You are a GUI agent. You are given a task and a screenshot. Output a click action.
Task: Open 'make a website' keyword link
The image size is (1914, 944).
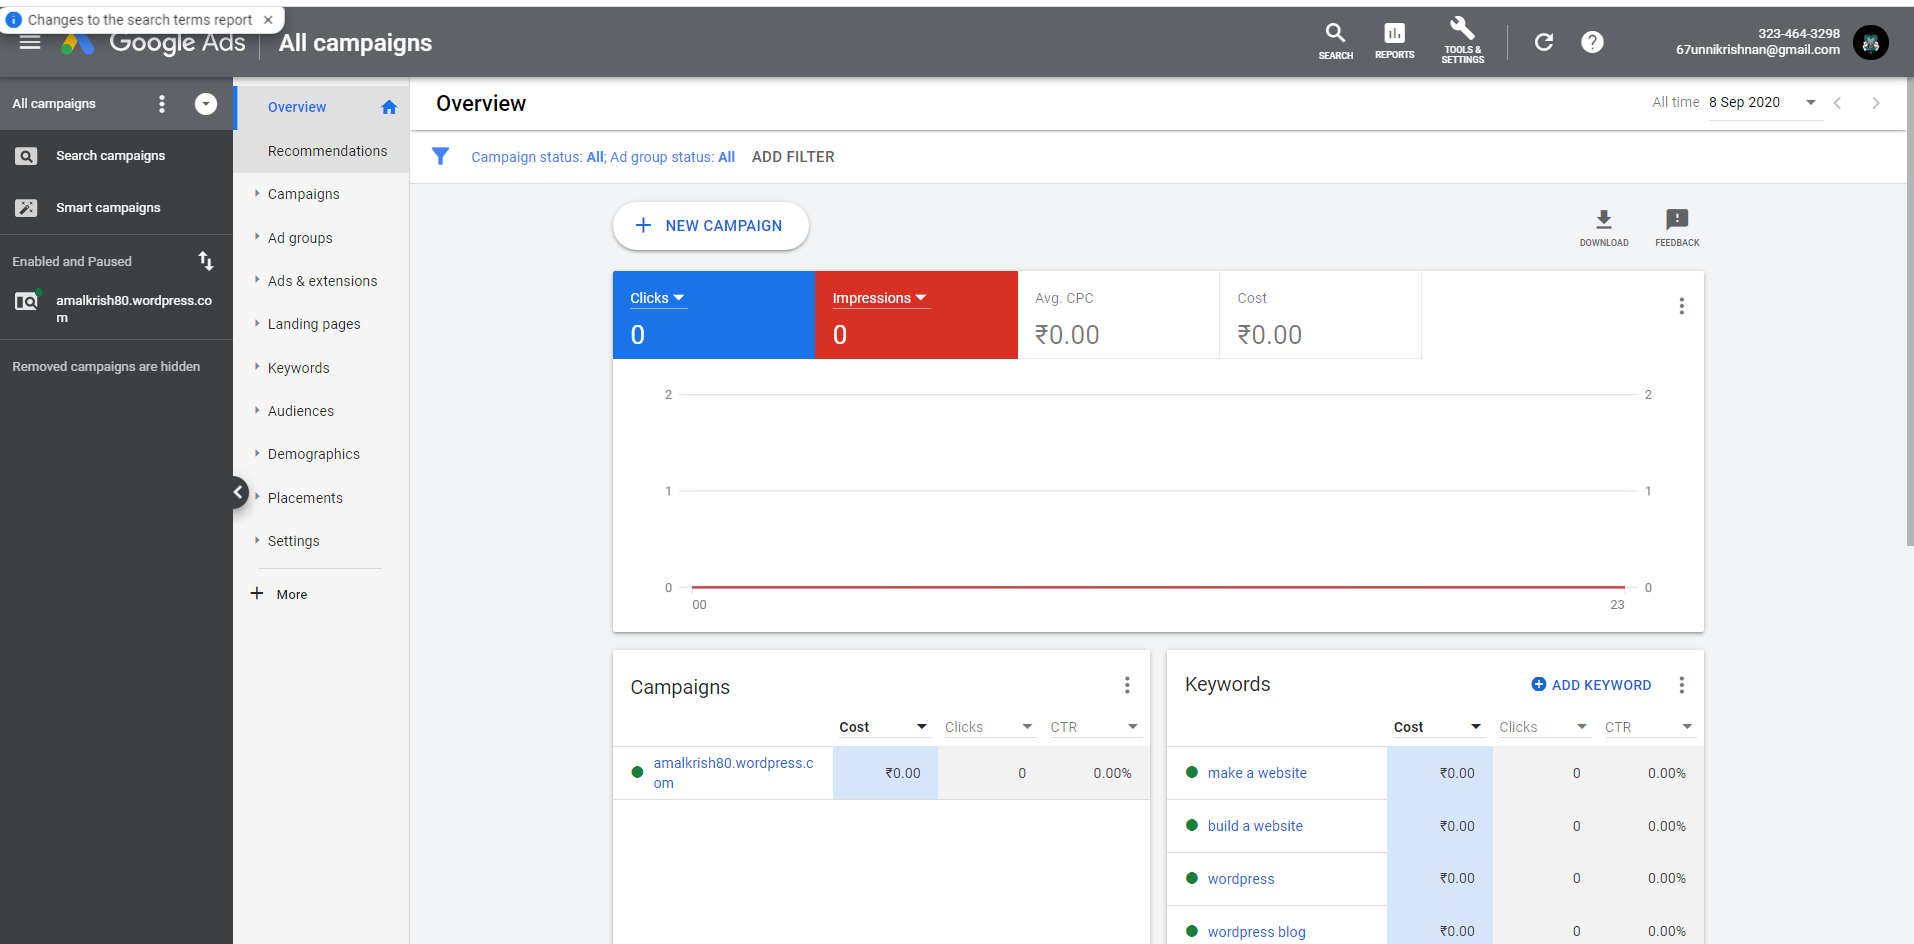pos(1257,773)
